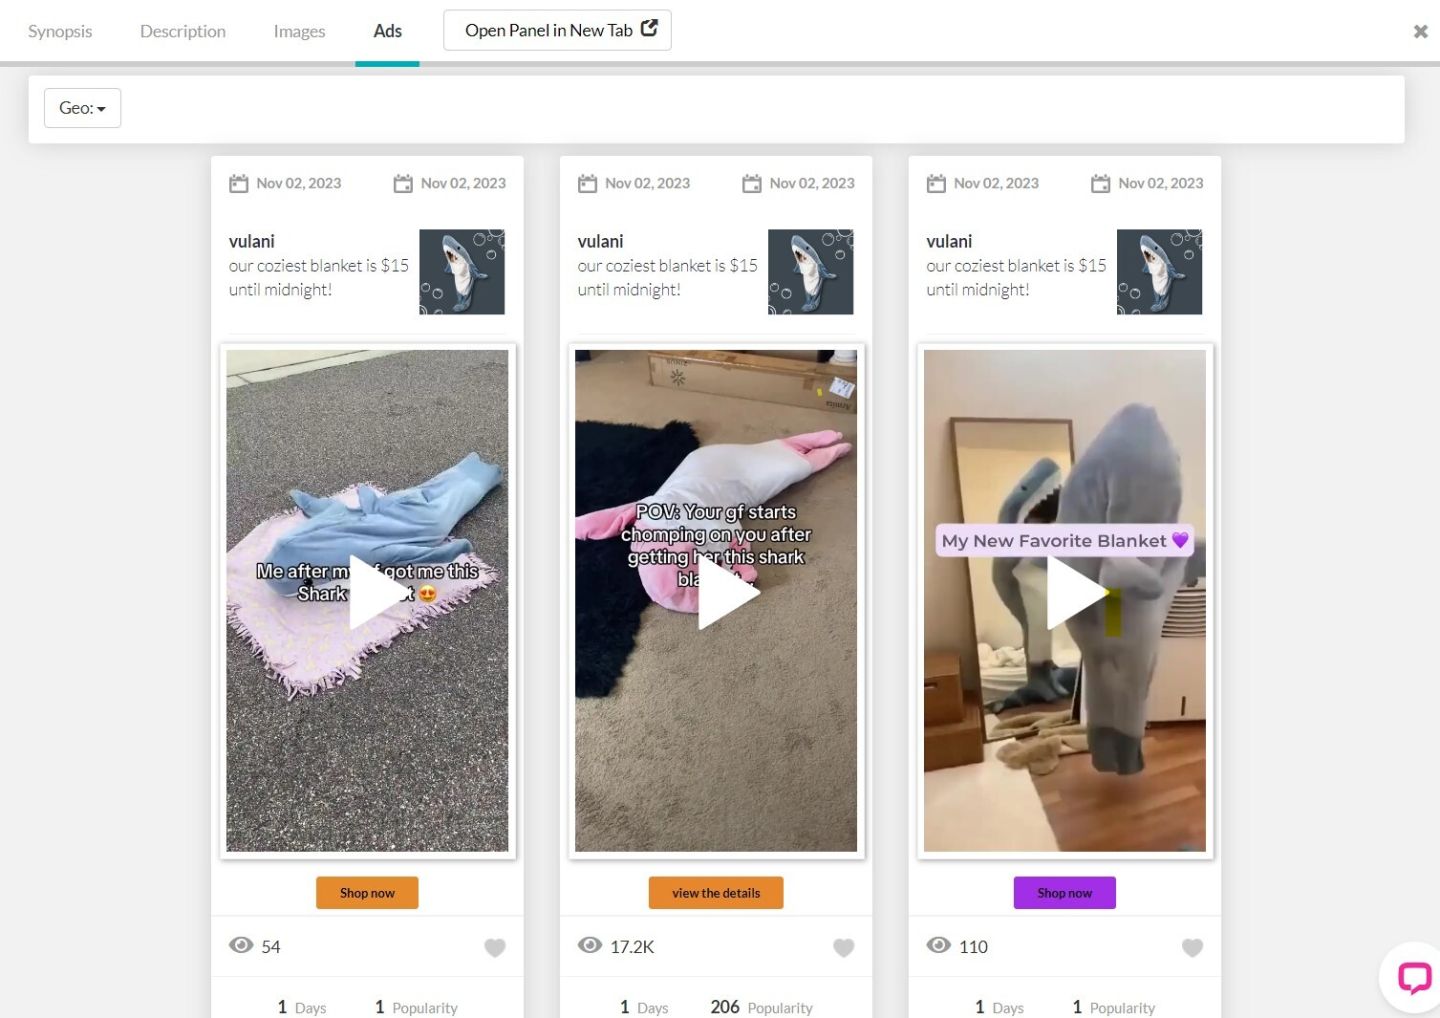Like the first ad with heart icon
Screen dimensions: 1440x1018
[x=495, y=947]
